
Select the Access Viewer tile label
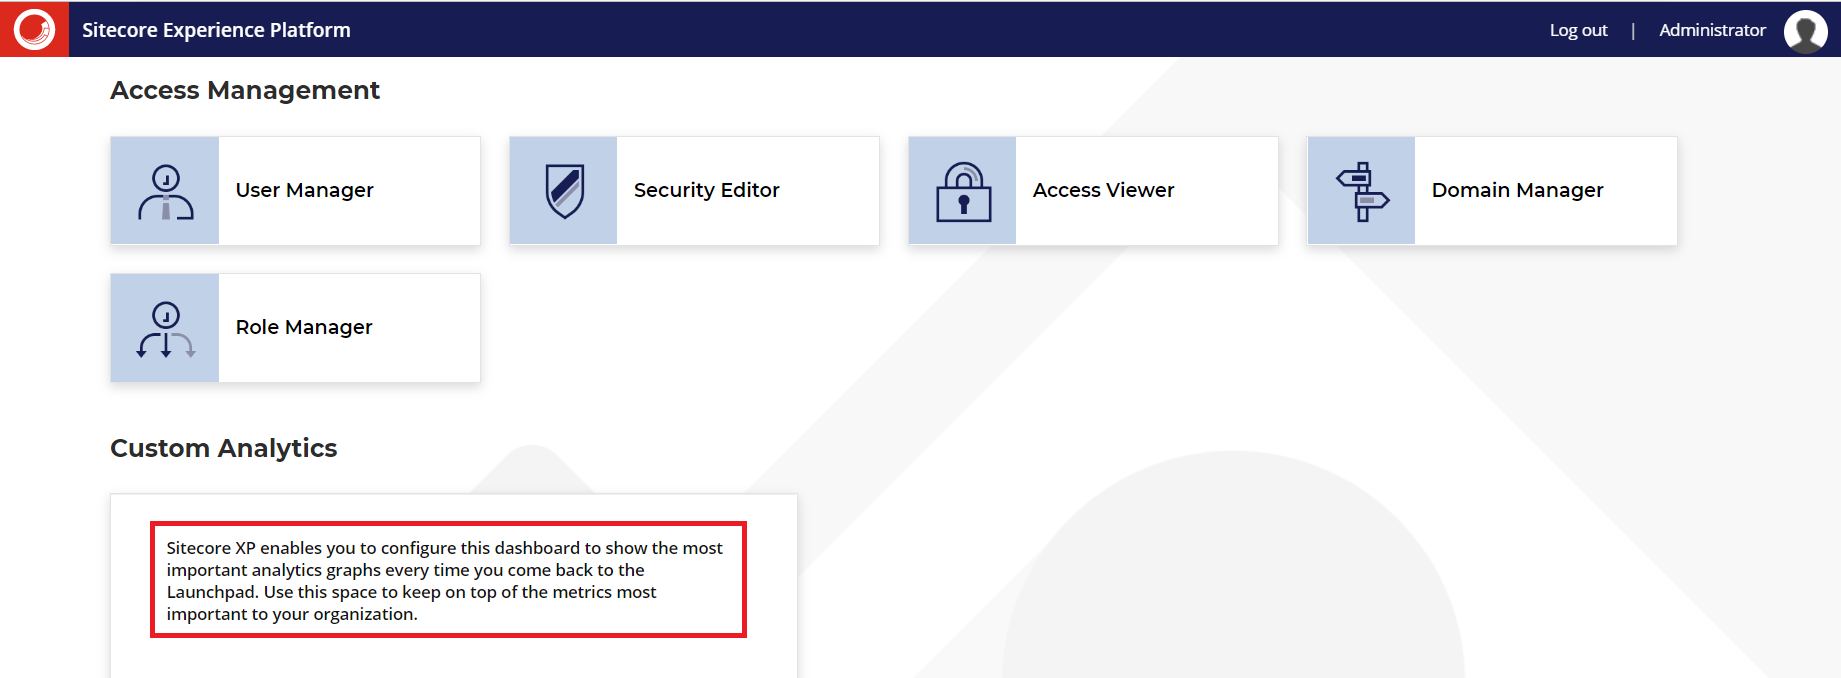pyautogui.click(x=1103, y=190)
